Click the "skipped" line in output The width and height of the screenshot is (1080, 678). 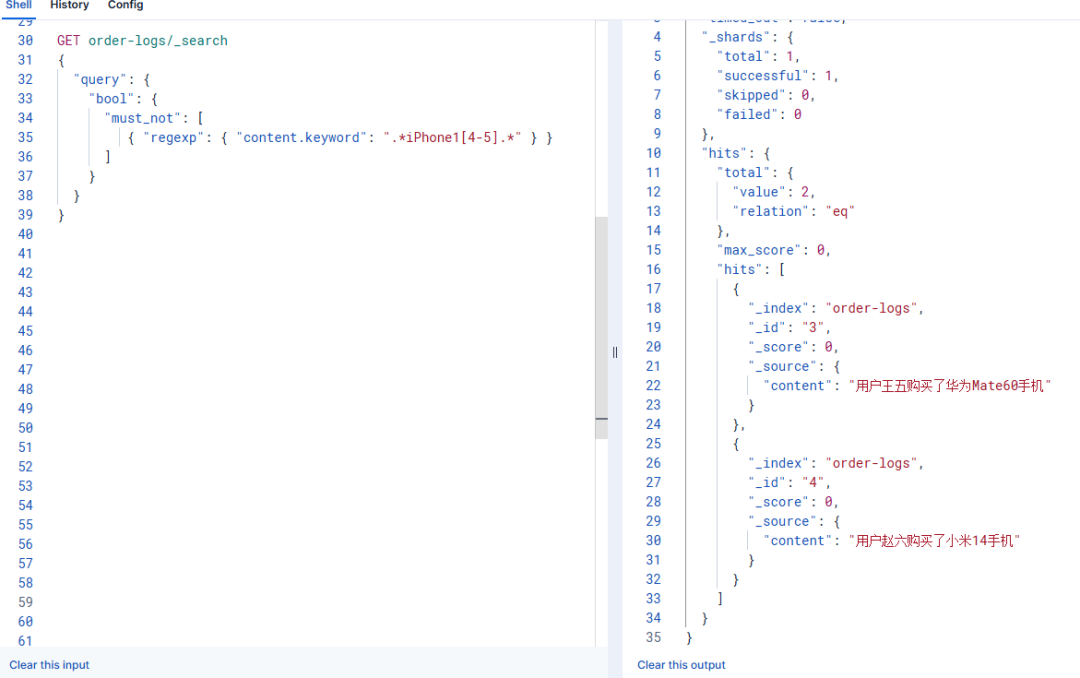[765, 95]
